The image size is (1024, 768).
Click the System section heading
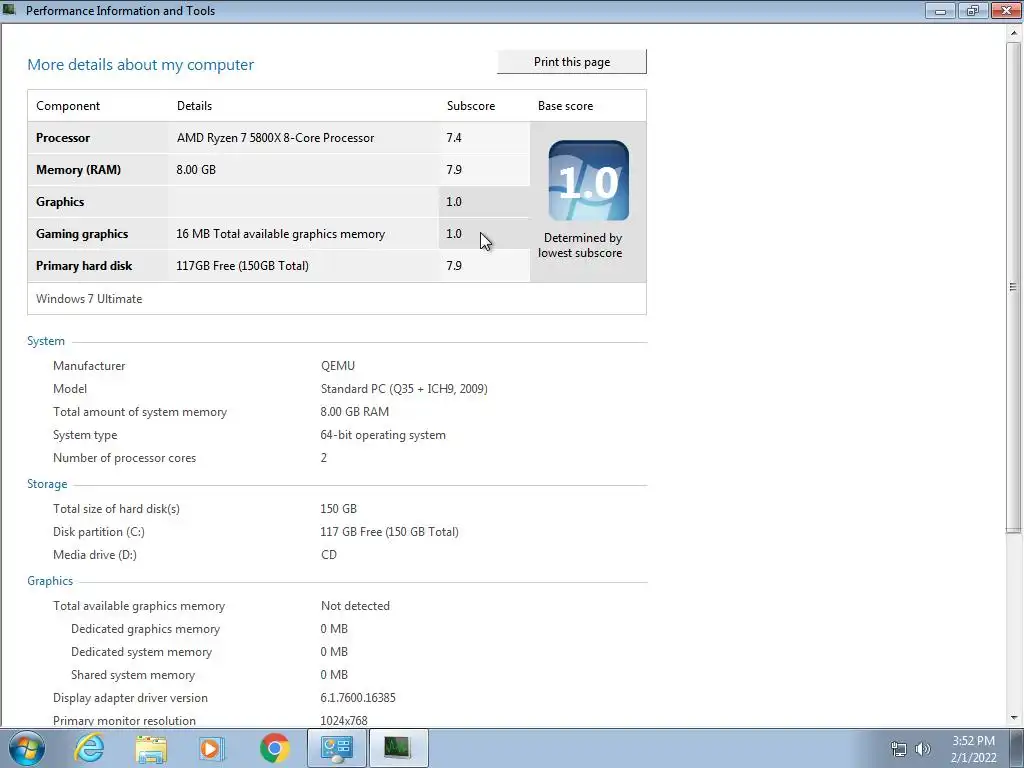pos(46,341)
